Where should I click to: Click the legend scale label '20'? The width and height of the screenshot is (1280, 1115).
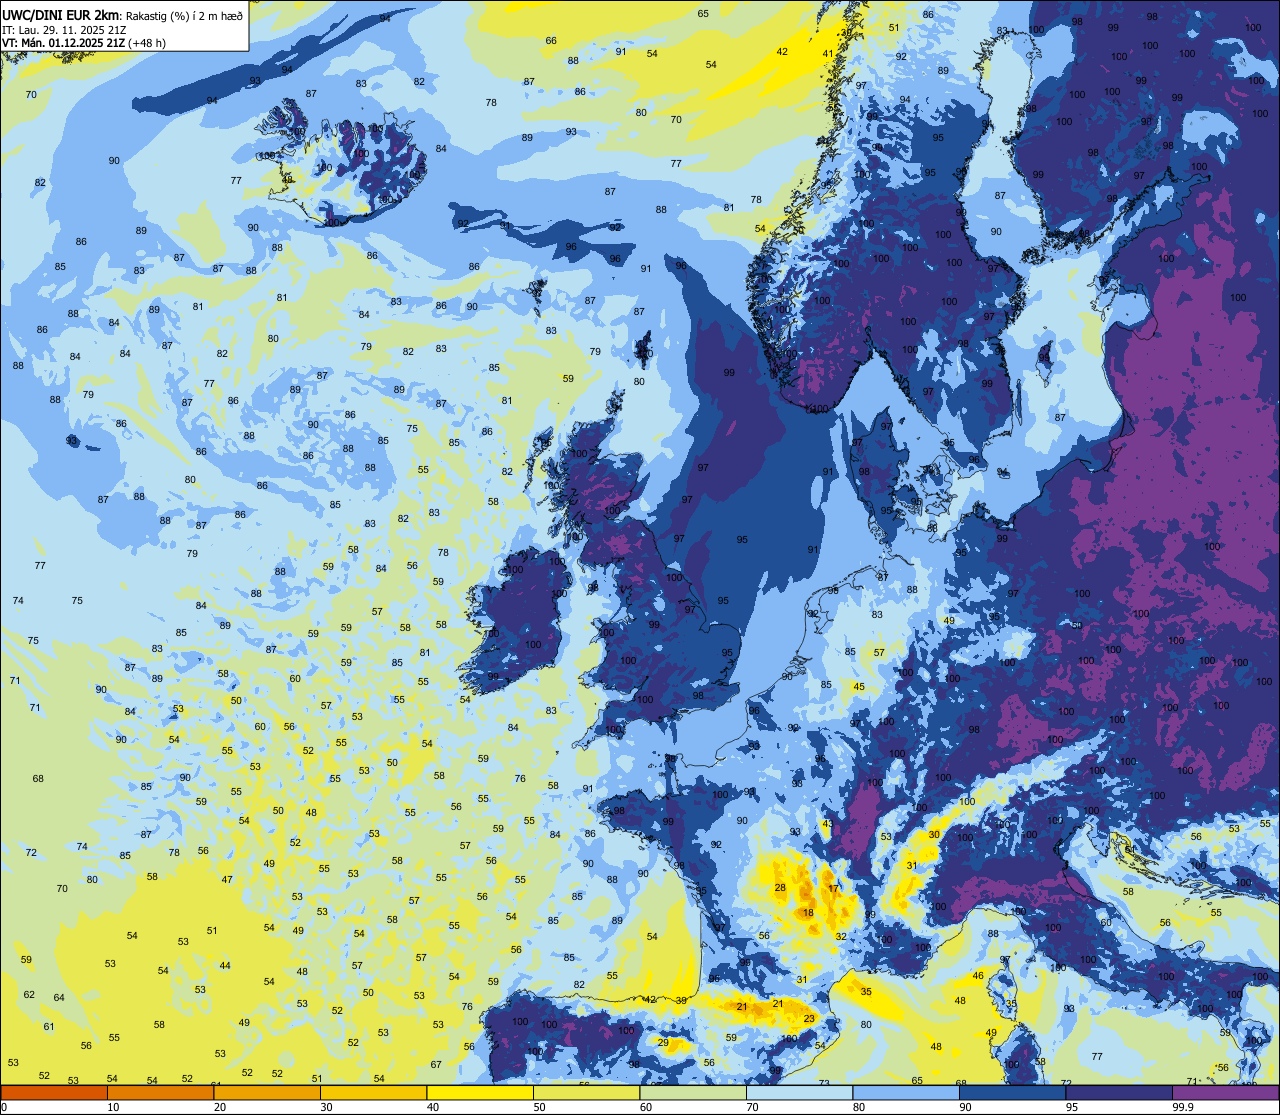point(220,1107)
